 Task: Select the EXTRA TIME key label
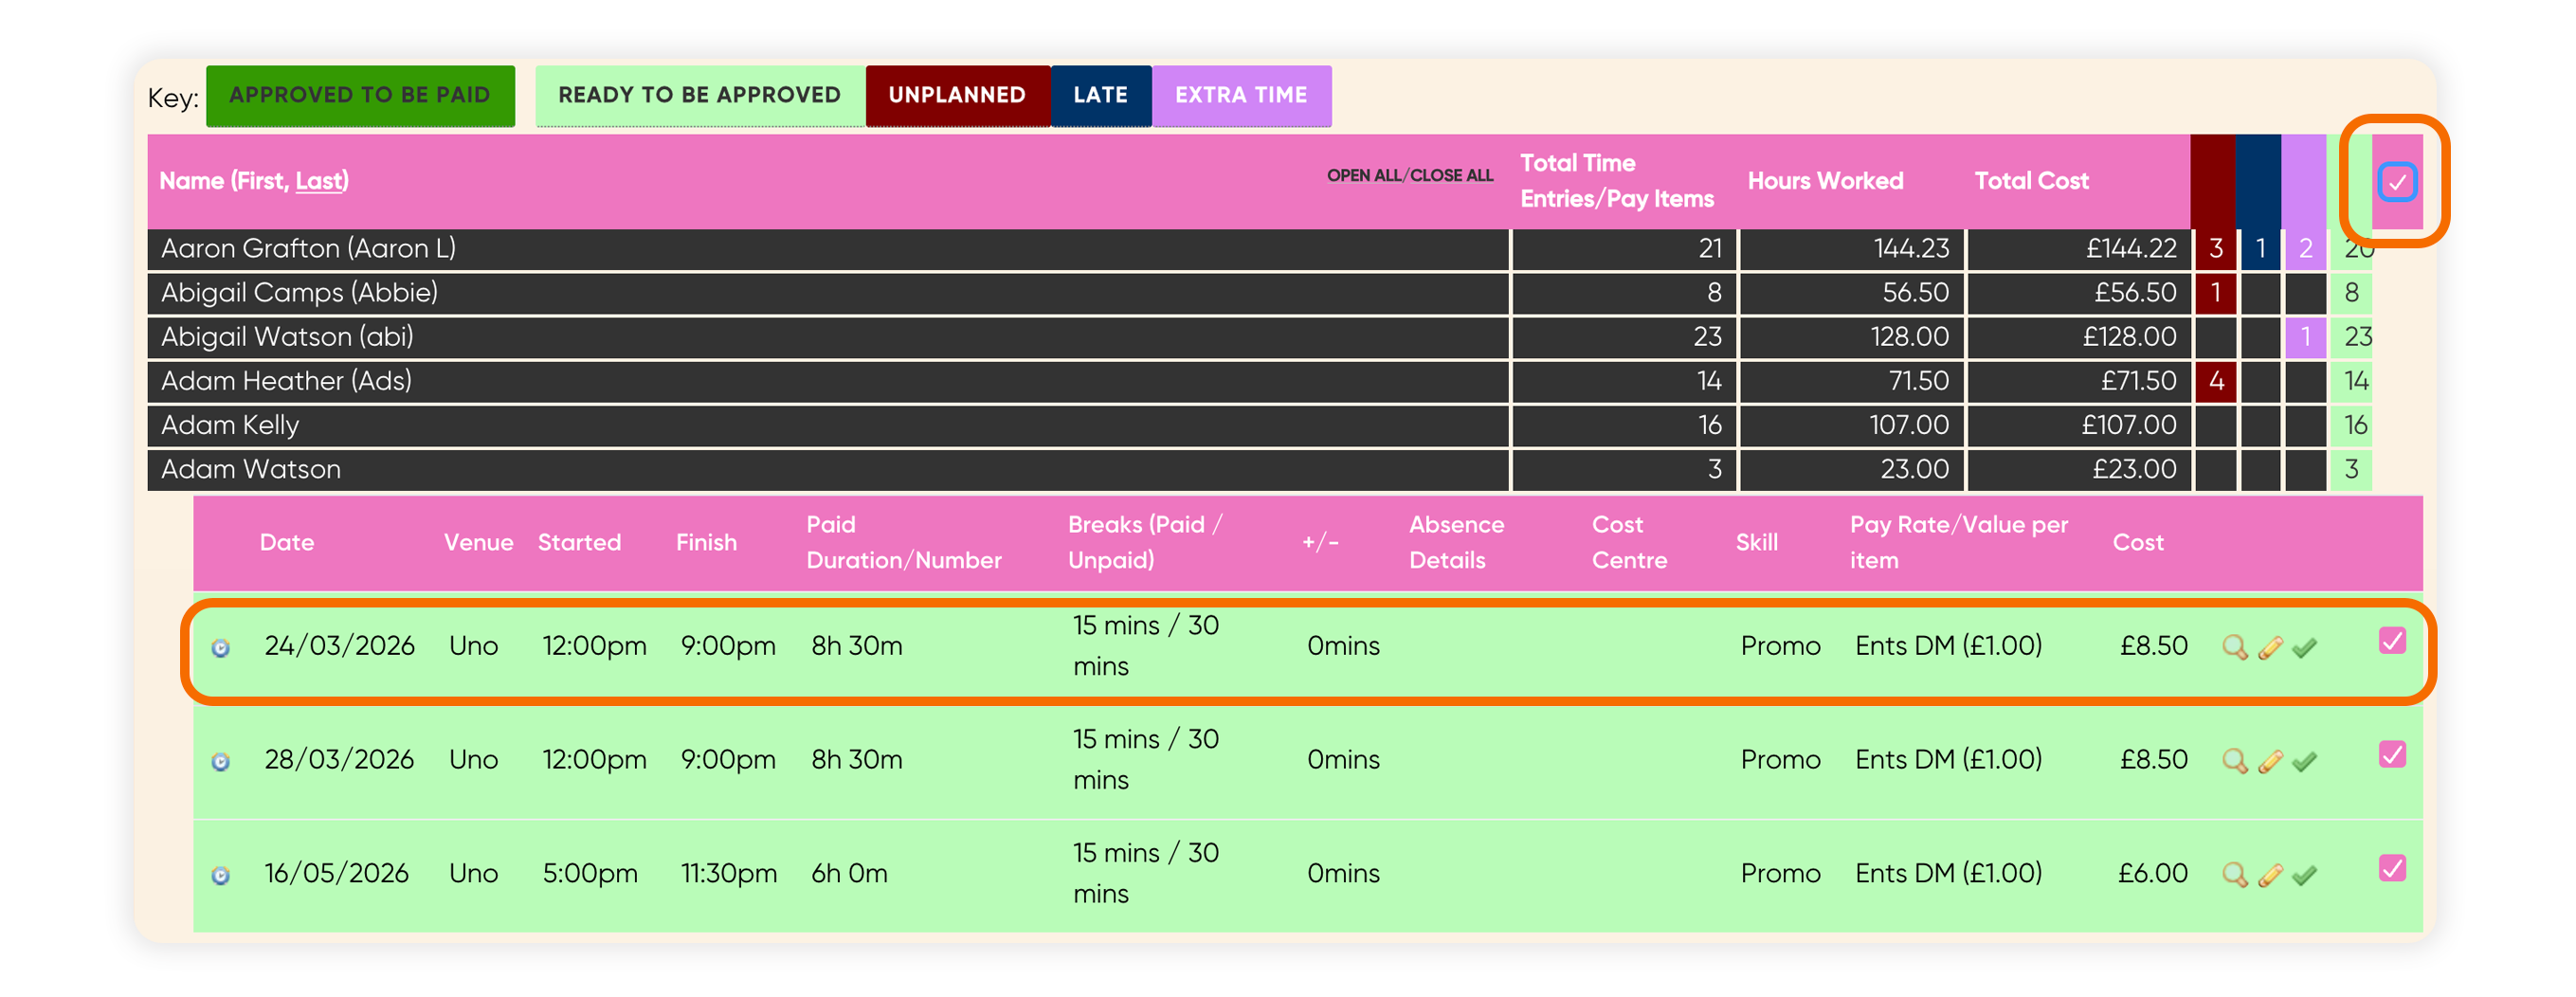tap(1241, 96)
